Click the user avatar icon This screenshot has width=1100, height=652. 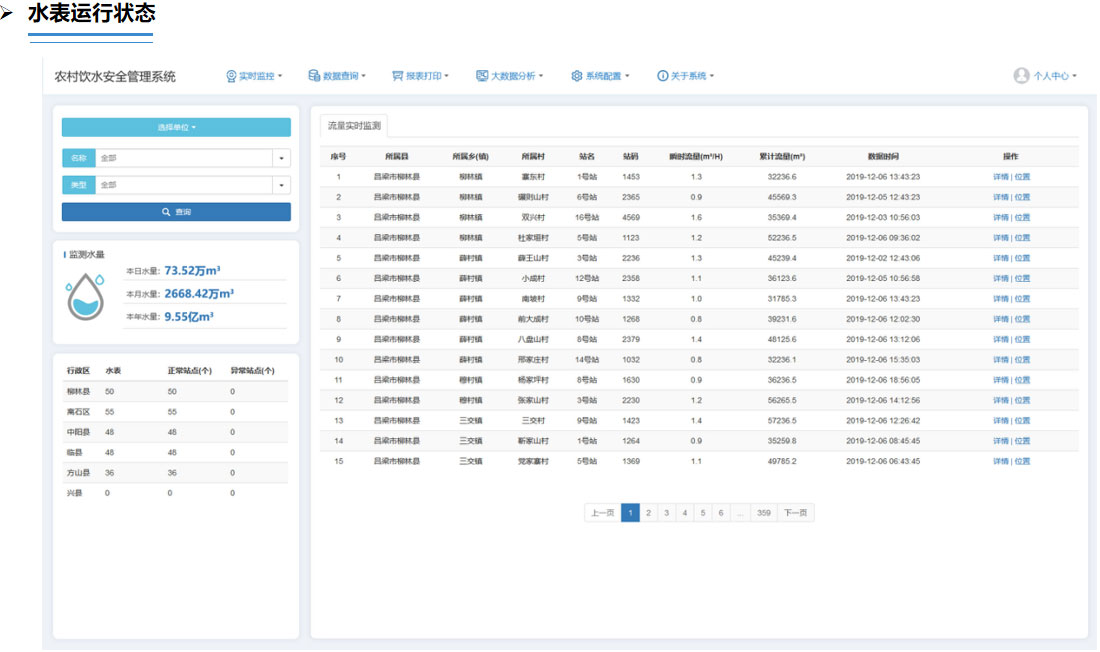coord(1021,75)
